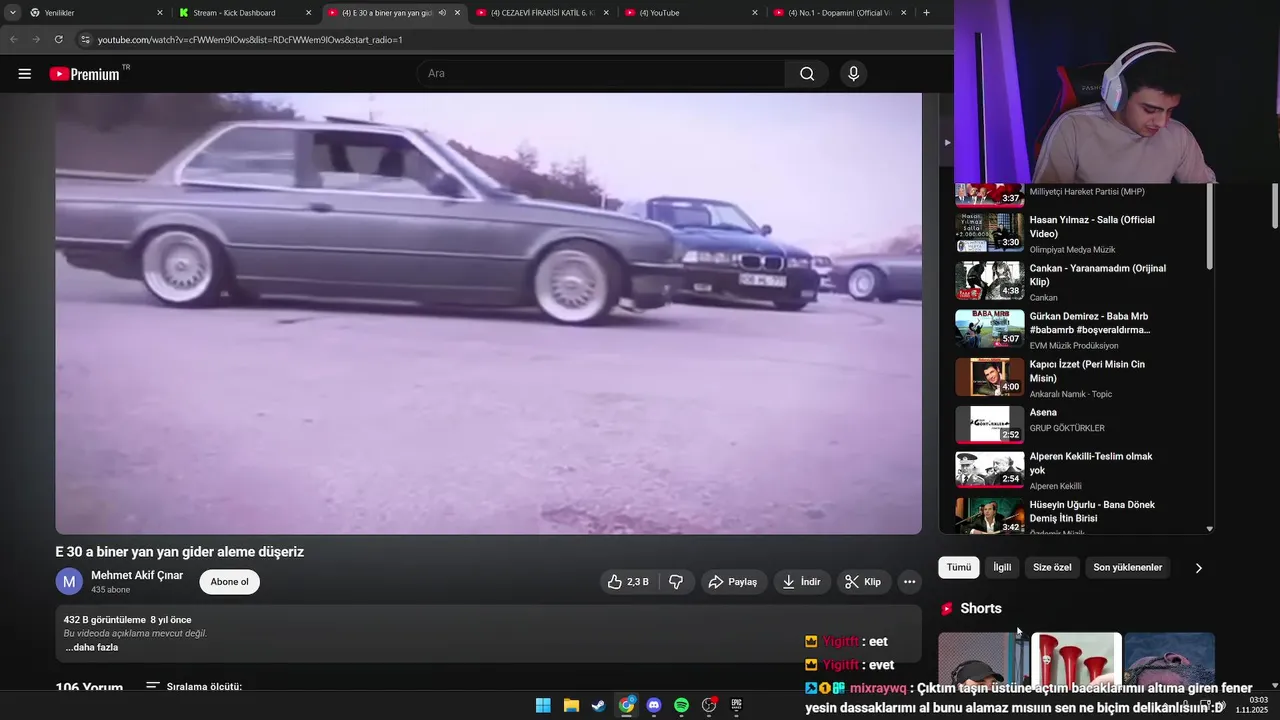
Task: Select the Son yüklenenler filter chip
Action: (1127, 567)
